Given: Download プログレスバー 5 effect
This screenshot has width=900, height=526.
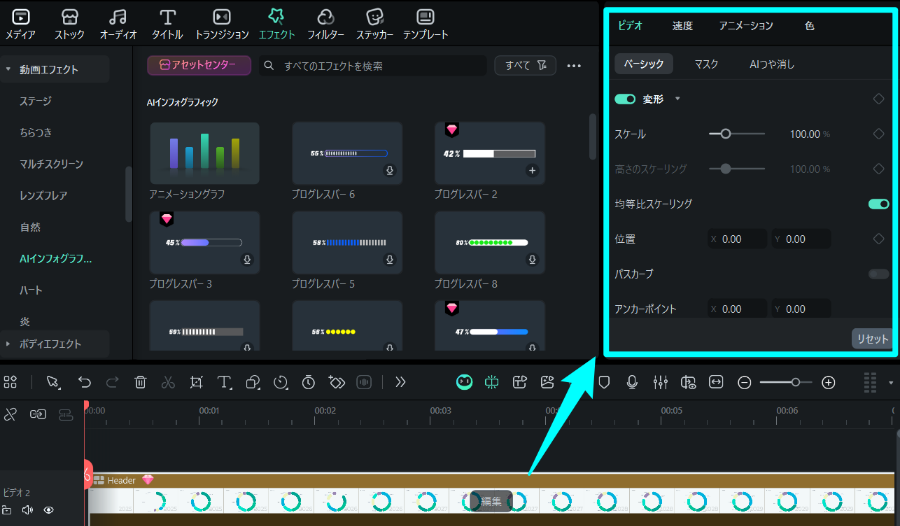Looking at the screenshot, I should click(x=390, y=260).
